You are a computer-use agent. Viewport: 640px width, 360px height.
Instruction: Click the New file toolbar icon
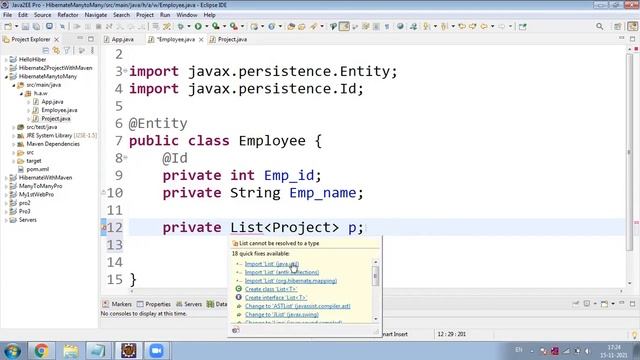coord(8,27)
